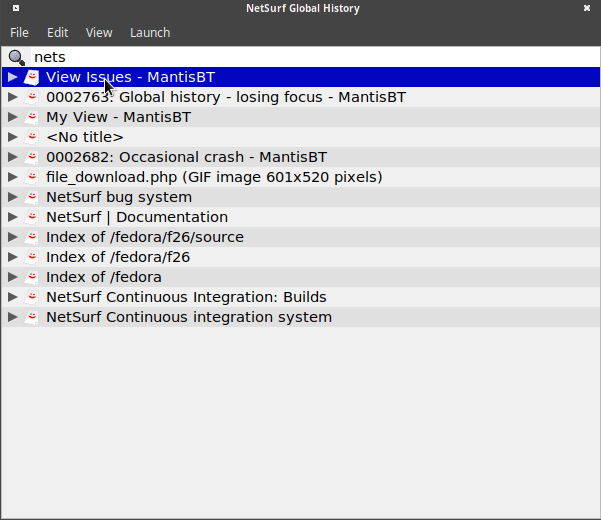
Task: Expand the 0002682: Occasional crash entry
Action: tap(12, 157)
